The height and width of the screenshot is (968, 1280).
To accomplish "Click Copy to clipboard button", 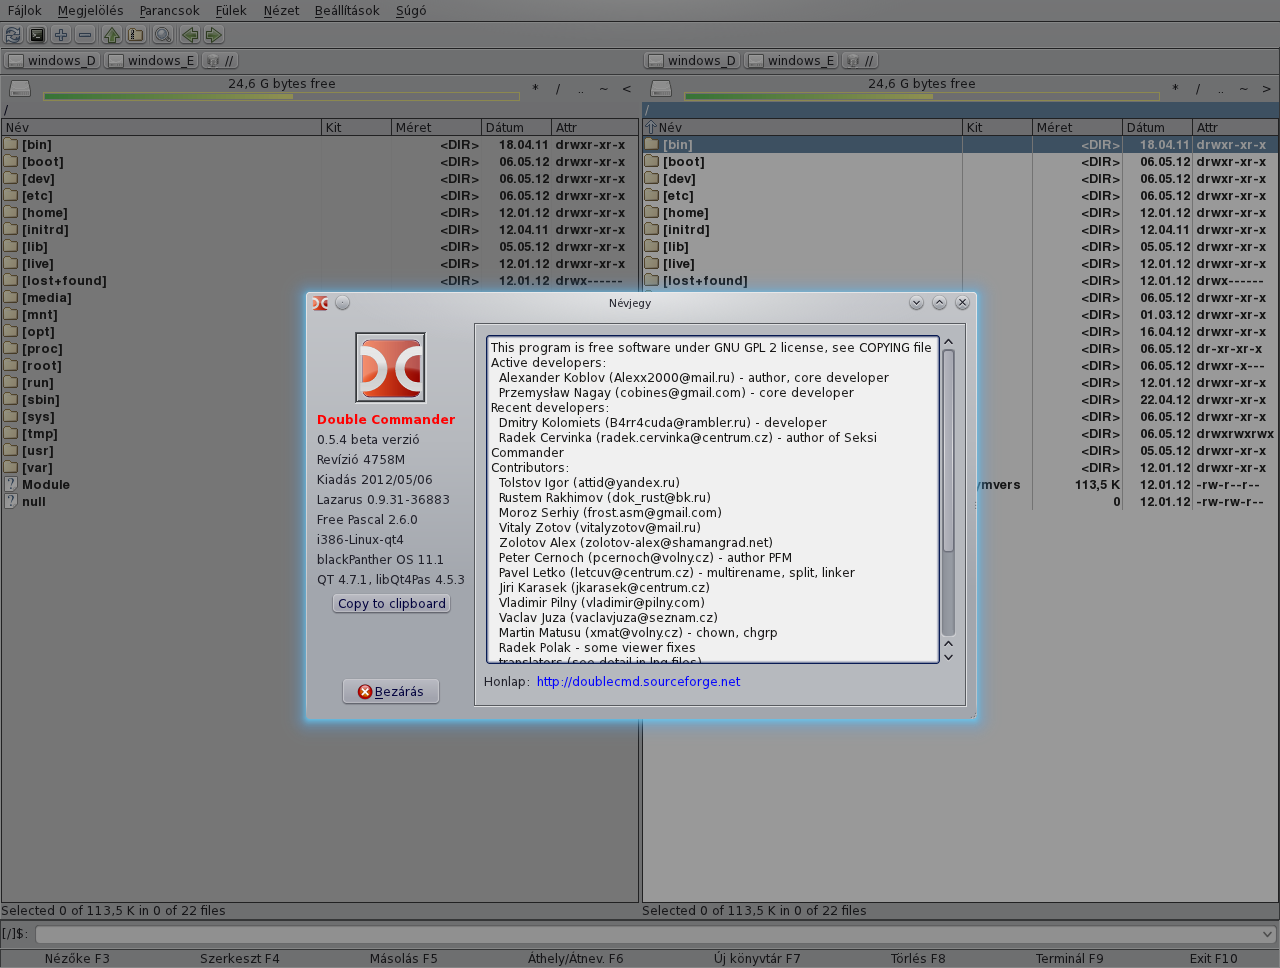I will tap(392, 603).
